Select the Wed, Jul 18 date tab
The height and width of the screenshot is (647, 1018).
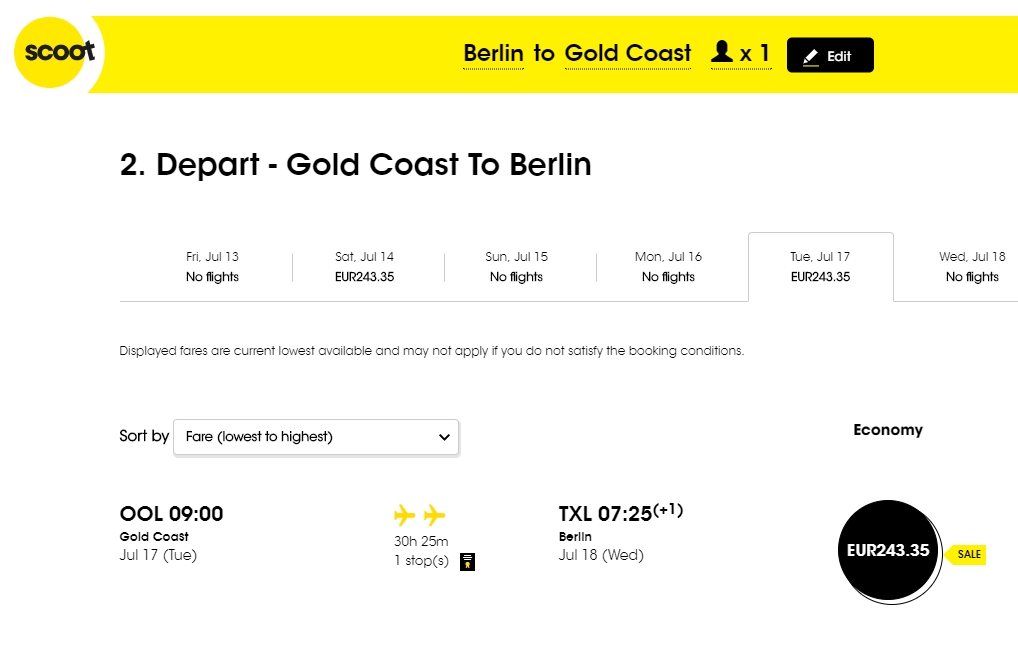tap(972, 267)
